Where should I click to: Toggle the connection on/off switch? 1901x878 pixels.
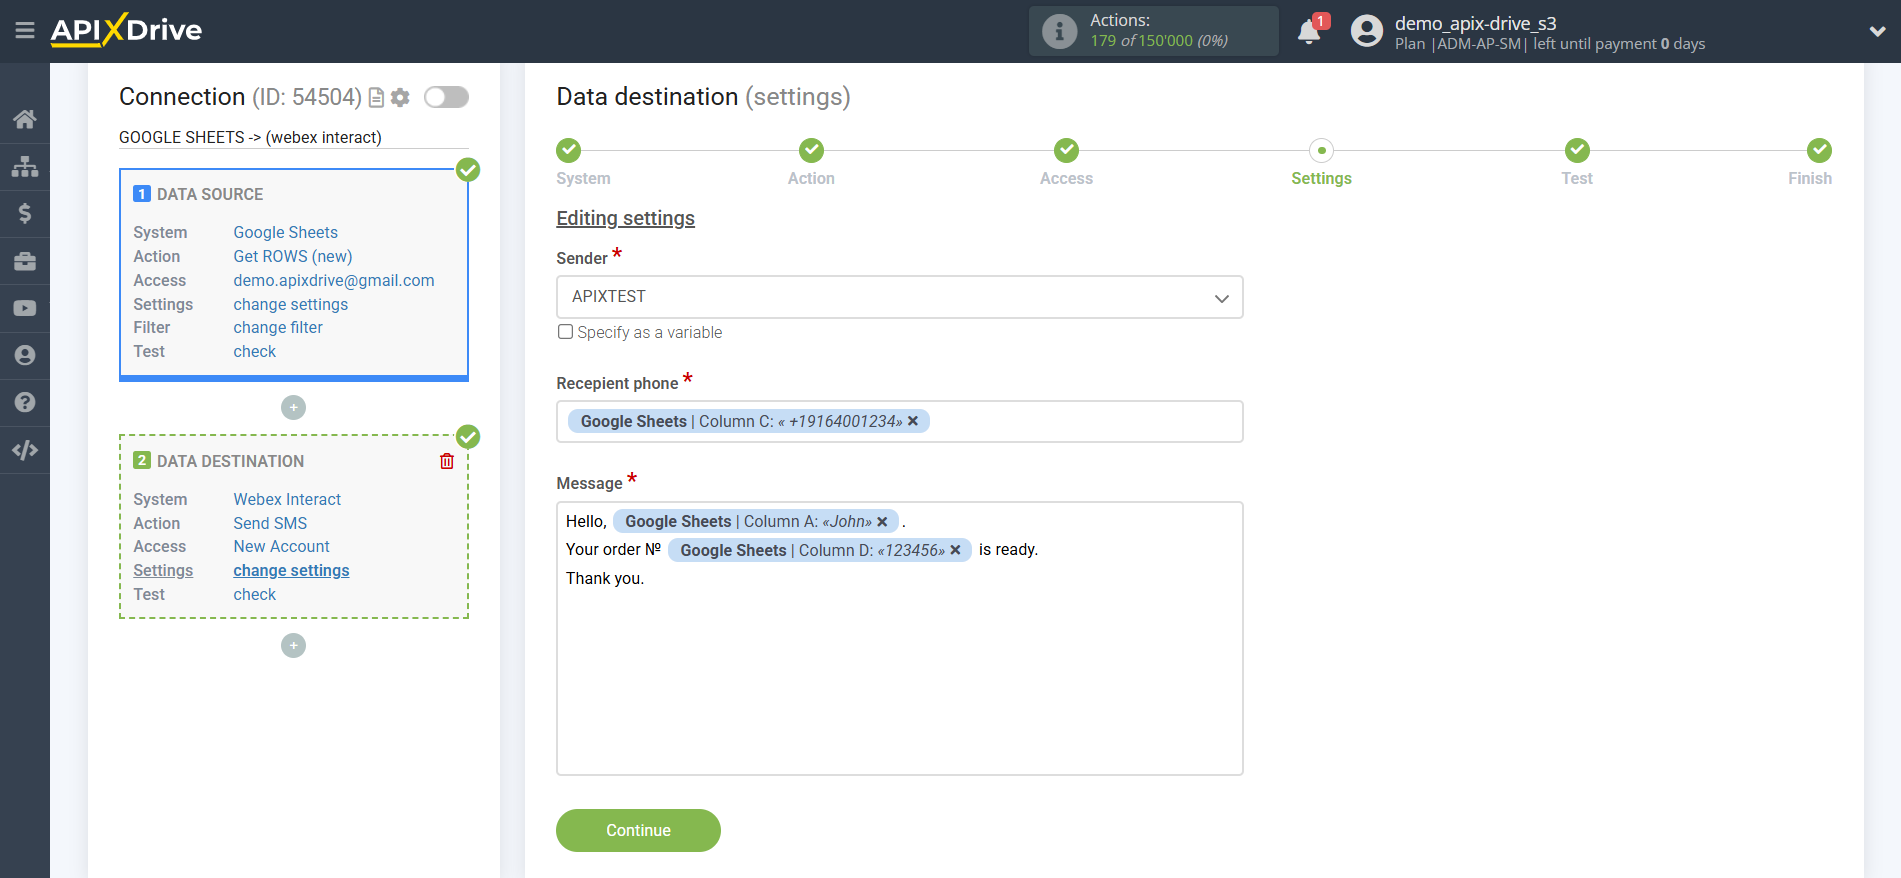(446, 97)
